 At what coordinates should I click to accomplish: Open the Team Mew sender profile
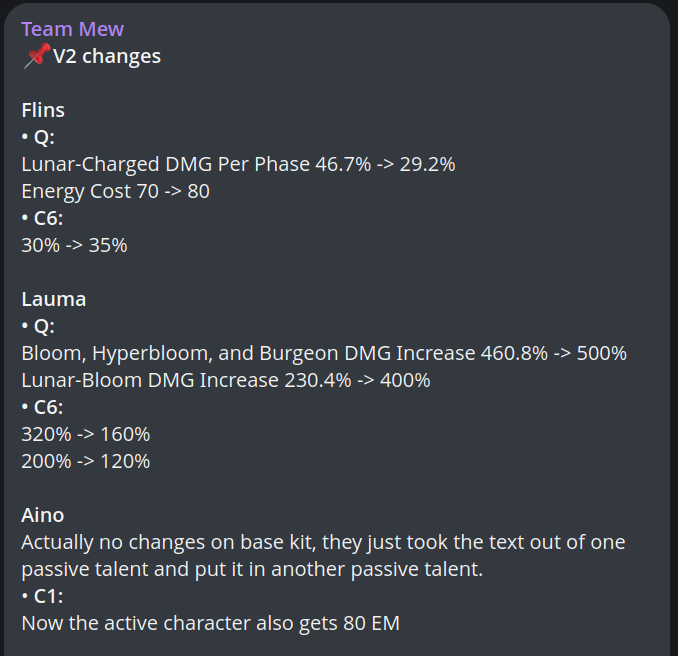72,29
